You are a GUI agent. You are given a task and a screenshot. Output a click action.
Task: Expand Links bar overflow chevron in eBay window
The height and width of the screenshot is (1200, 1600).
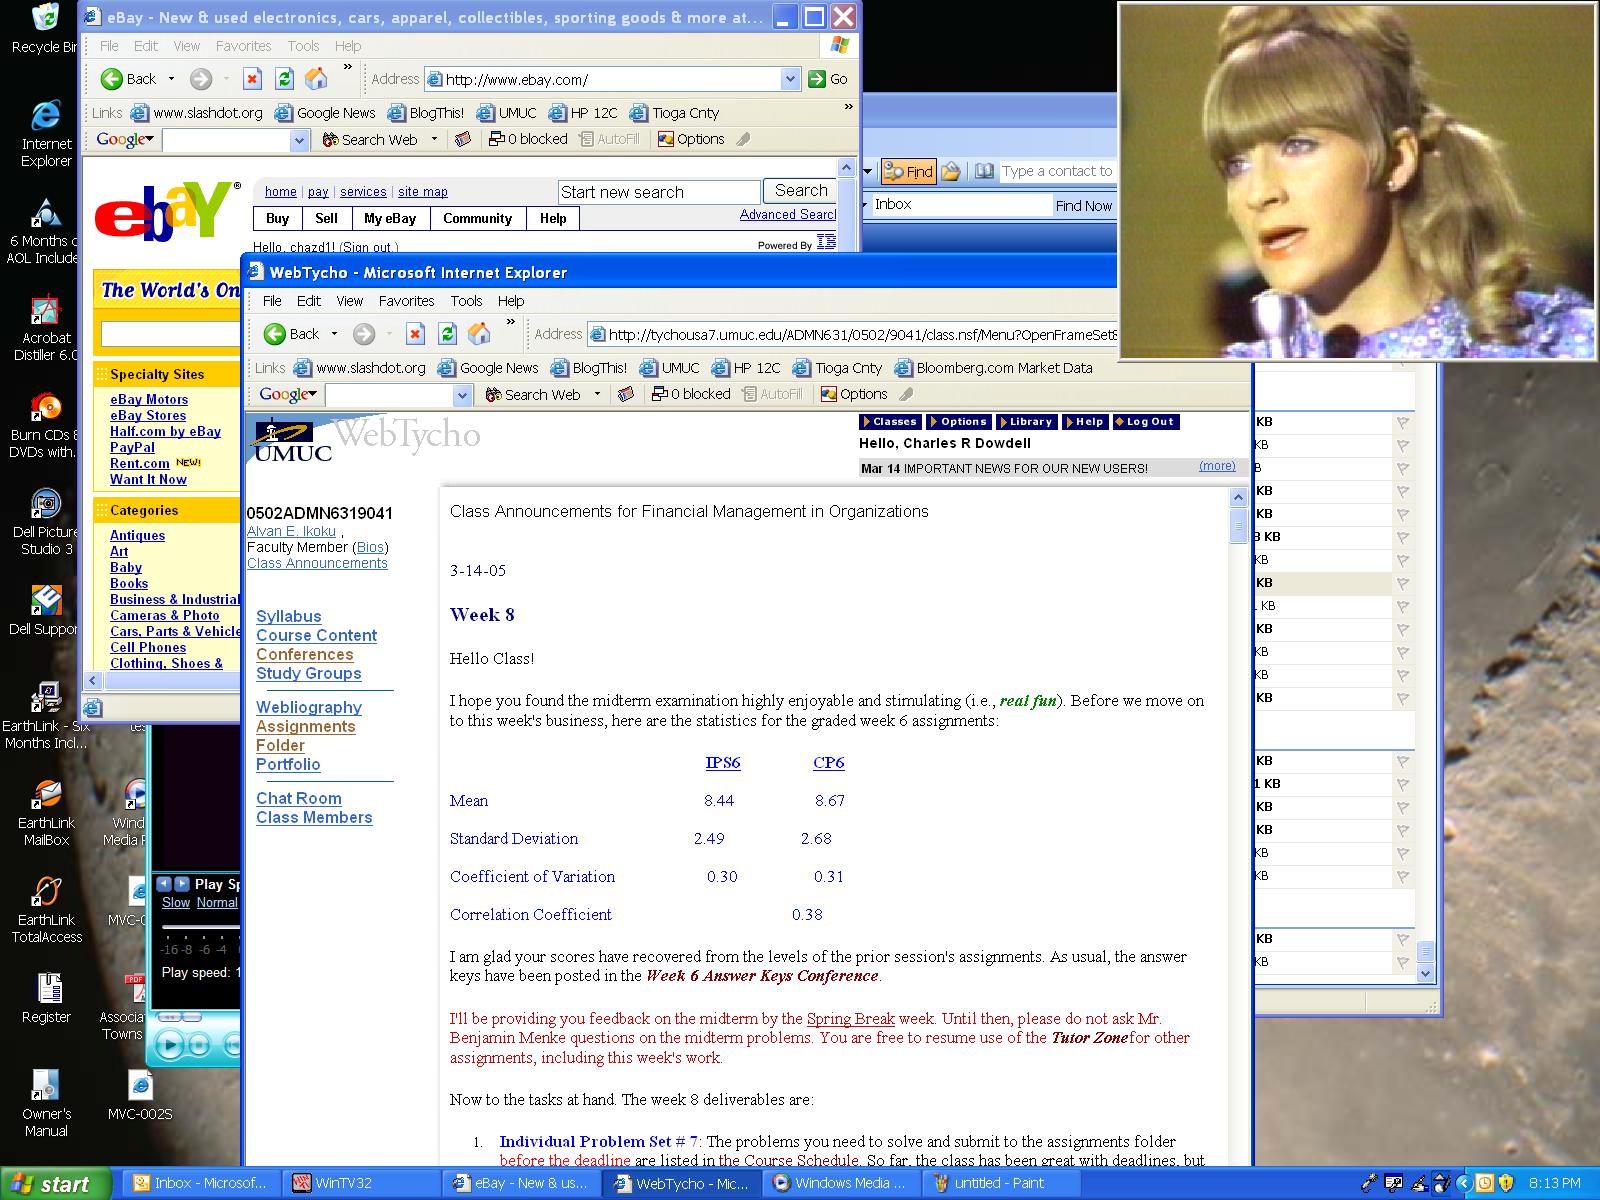pos(849,106)
